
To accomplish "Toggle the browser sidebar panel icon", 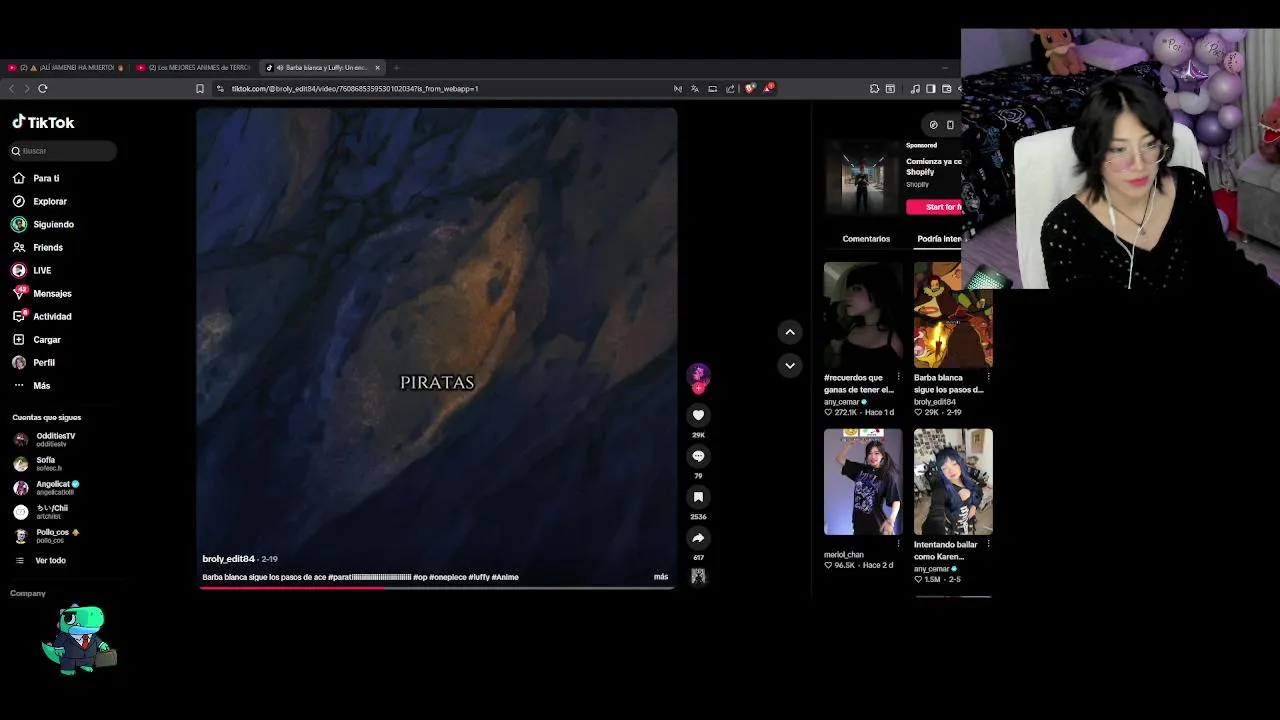I will [x=931, y=88].
